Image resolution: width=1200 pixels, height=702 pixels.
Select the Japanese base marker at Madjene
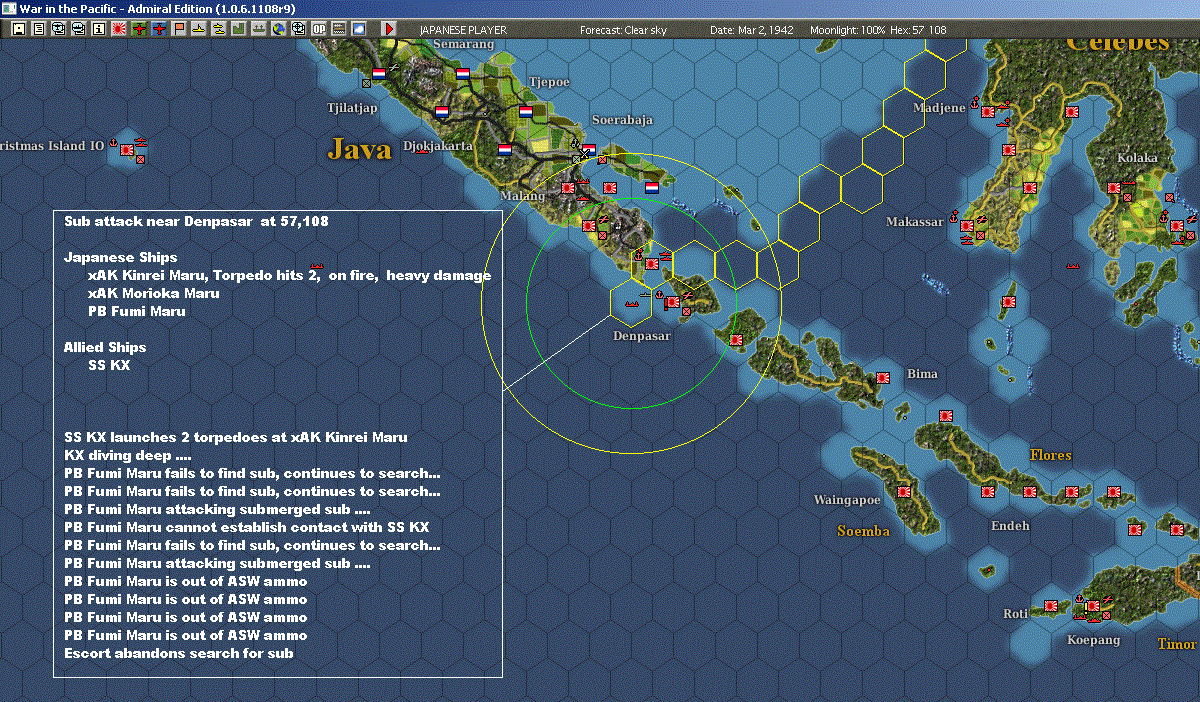(989, 112)
